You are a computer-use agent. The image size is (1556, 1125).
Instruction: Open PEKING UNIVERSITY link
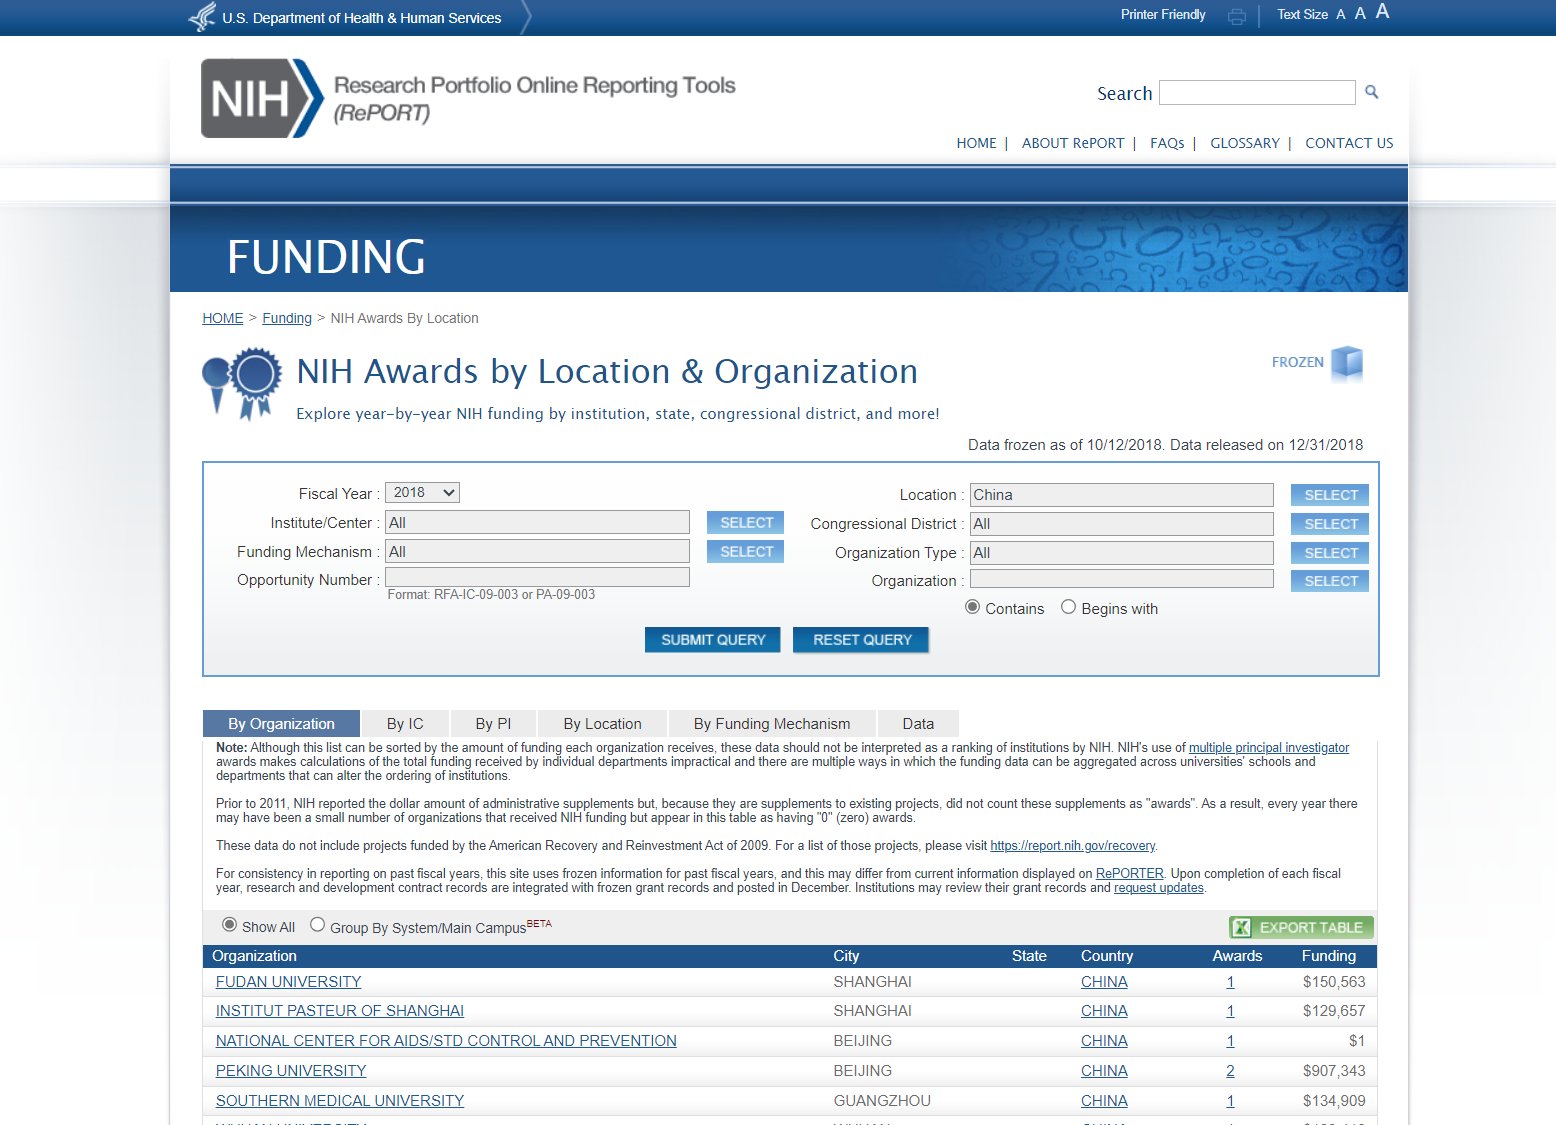point(291,1071)
